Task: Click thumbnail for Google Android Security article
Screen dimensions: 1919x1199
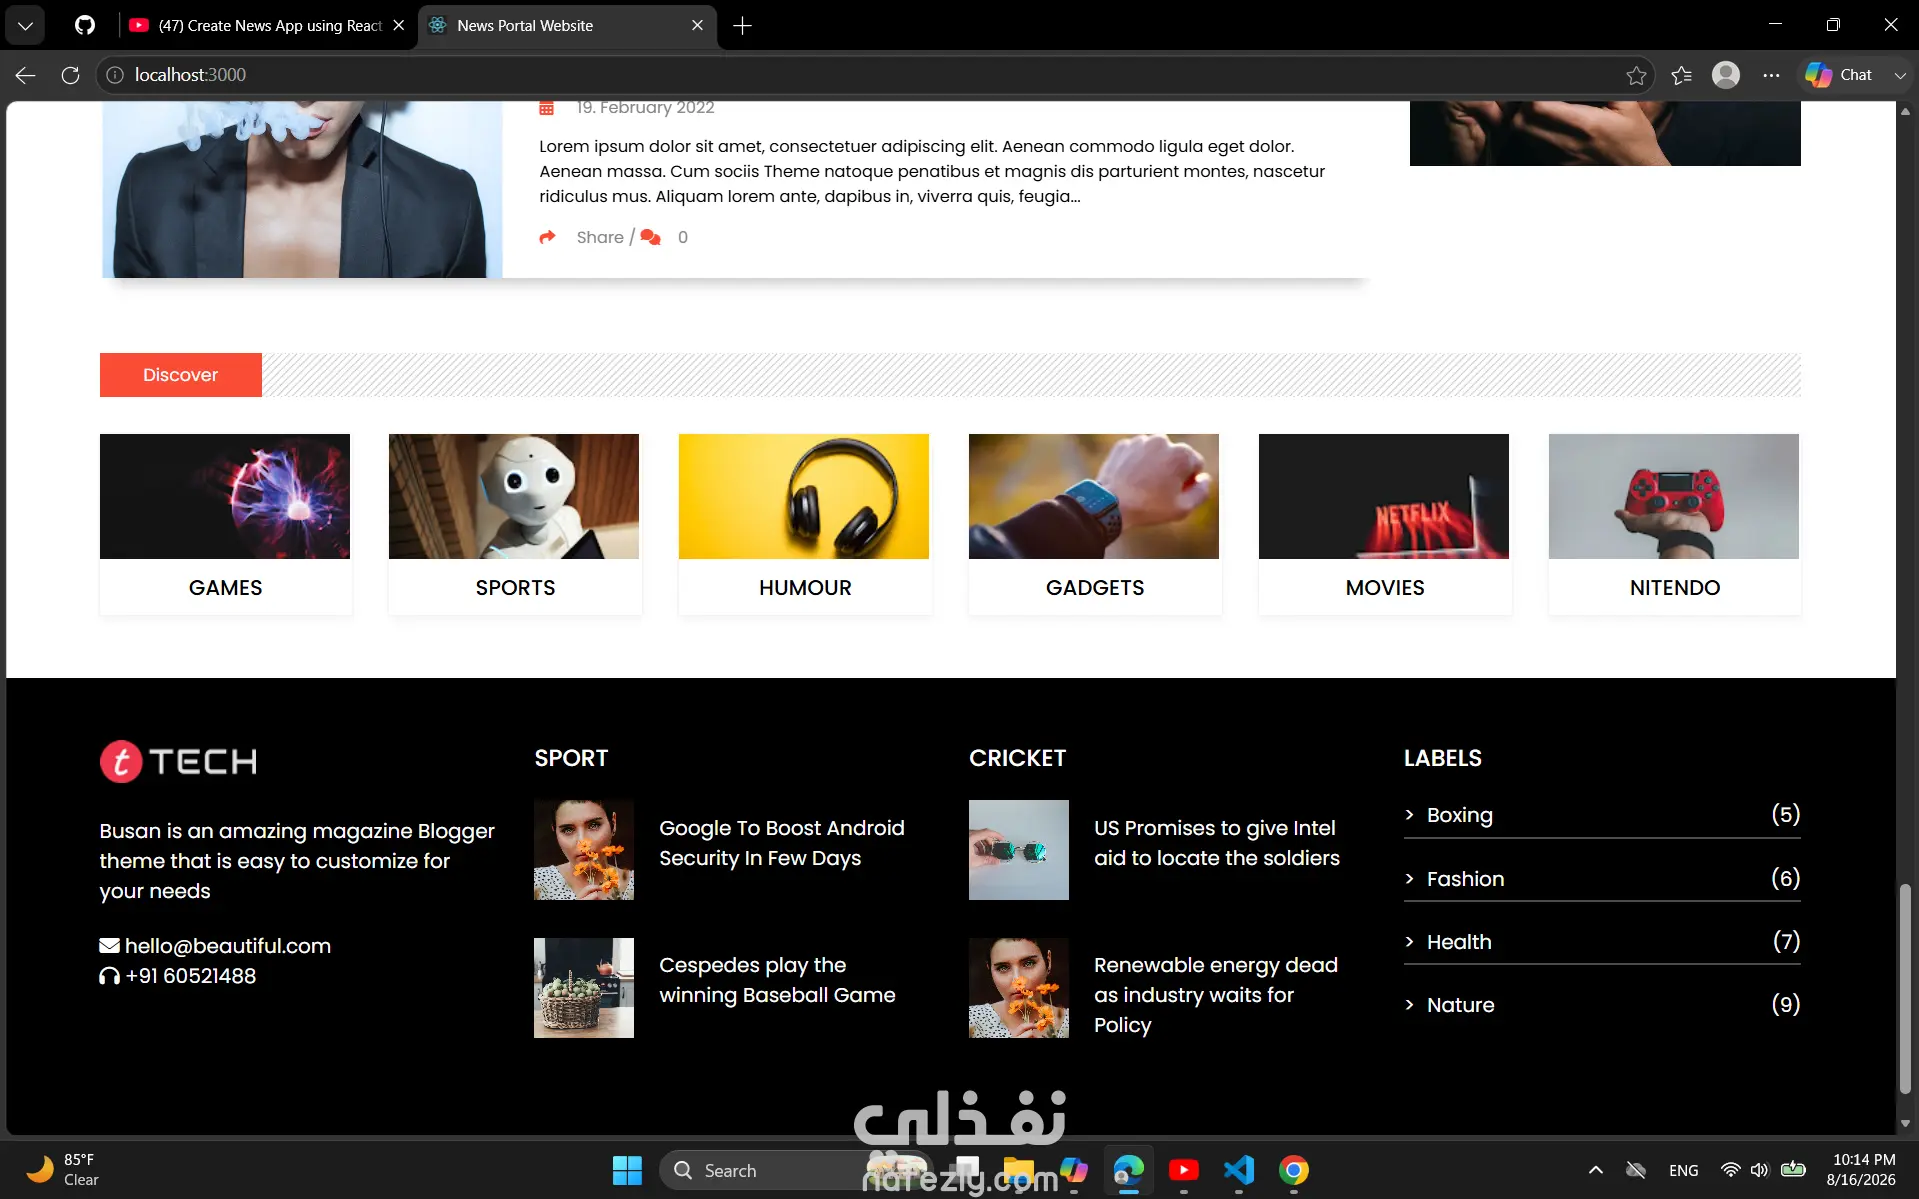Action: coord(584,850)
